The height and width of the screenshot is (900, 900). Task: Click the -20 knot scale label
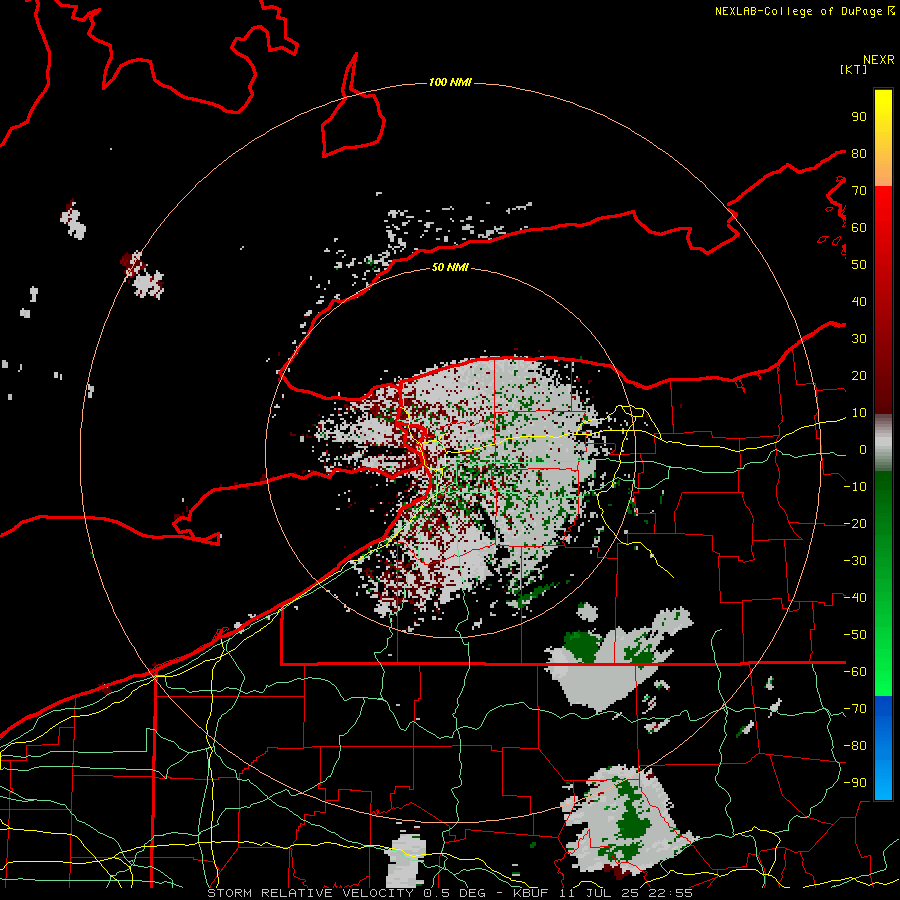855,523
